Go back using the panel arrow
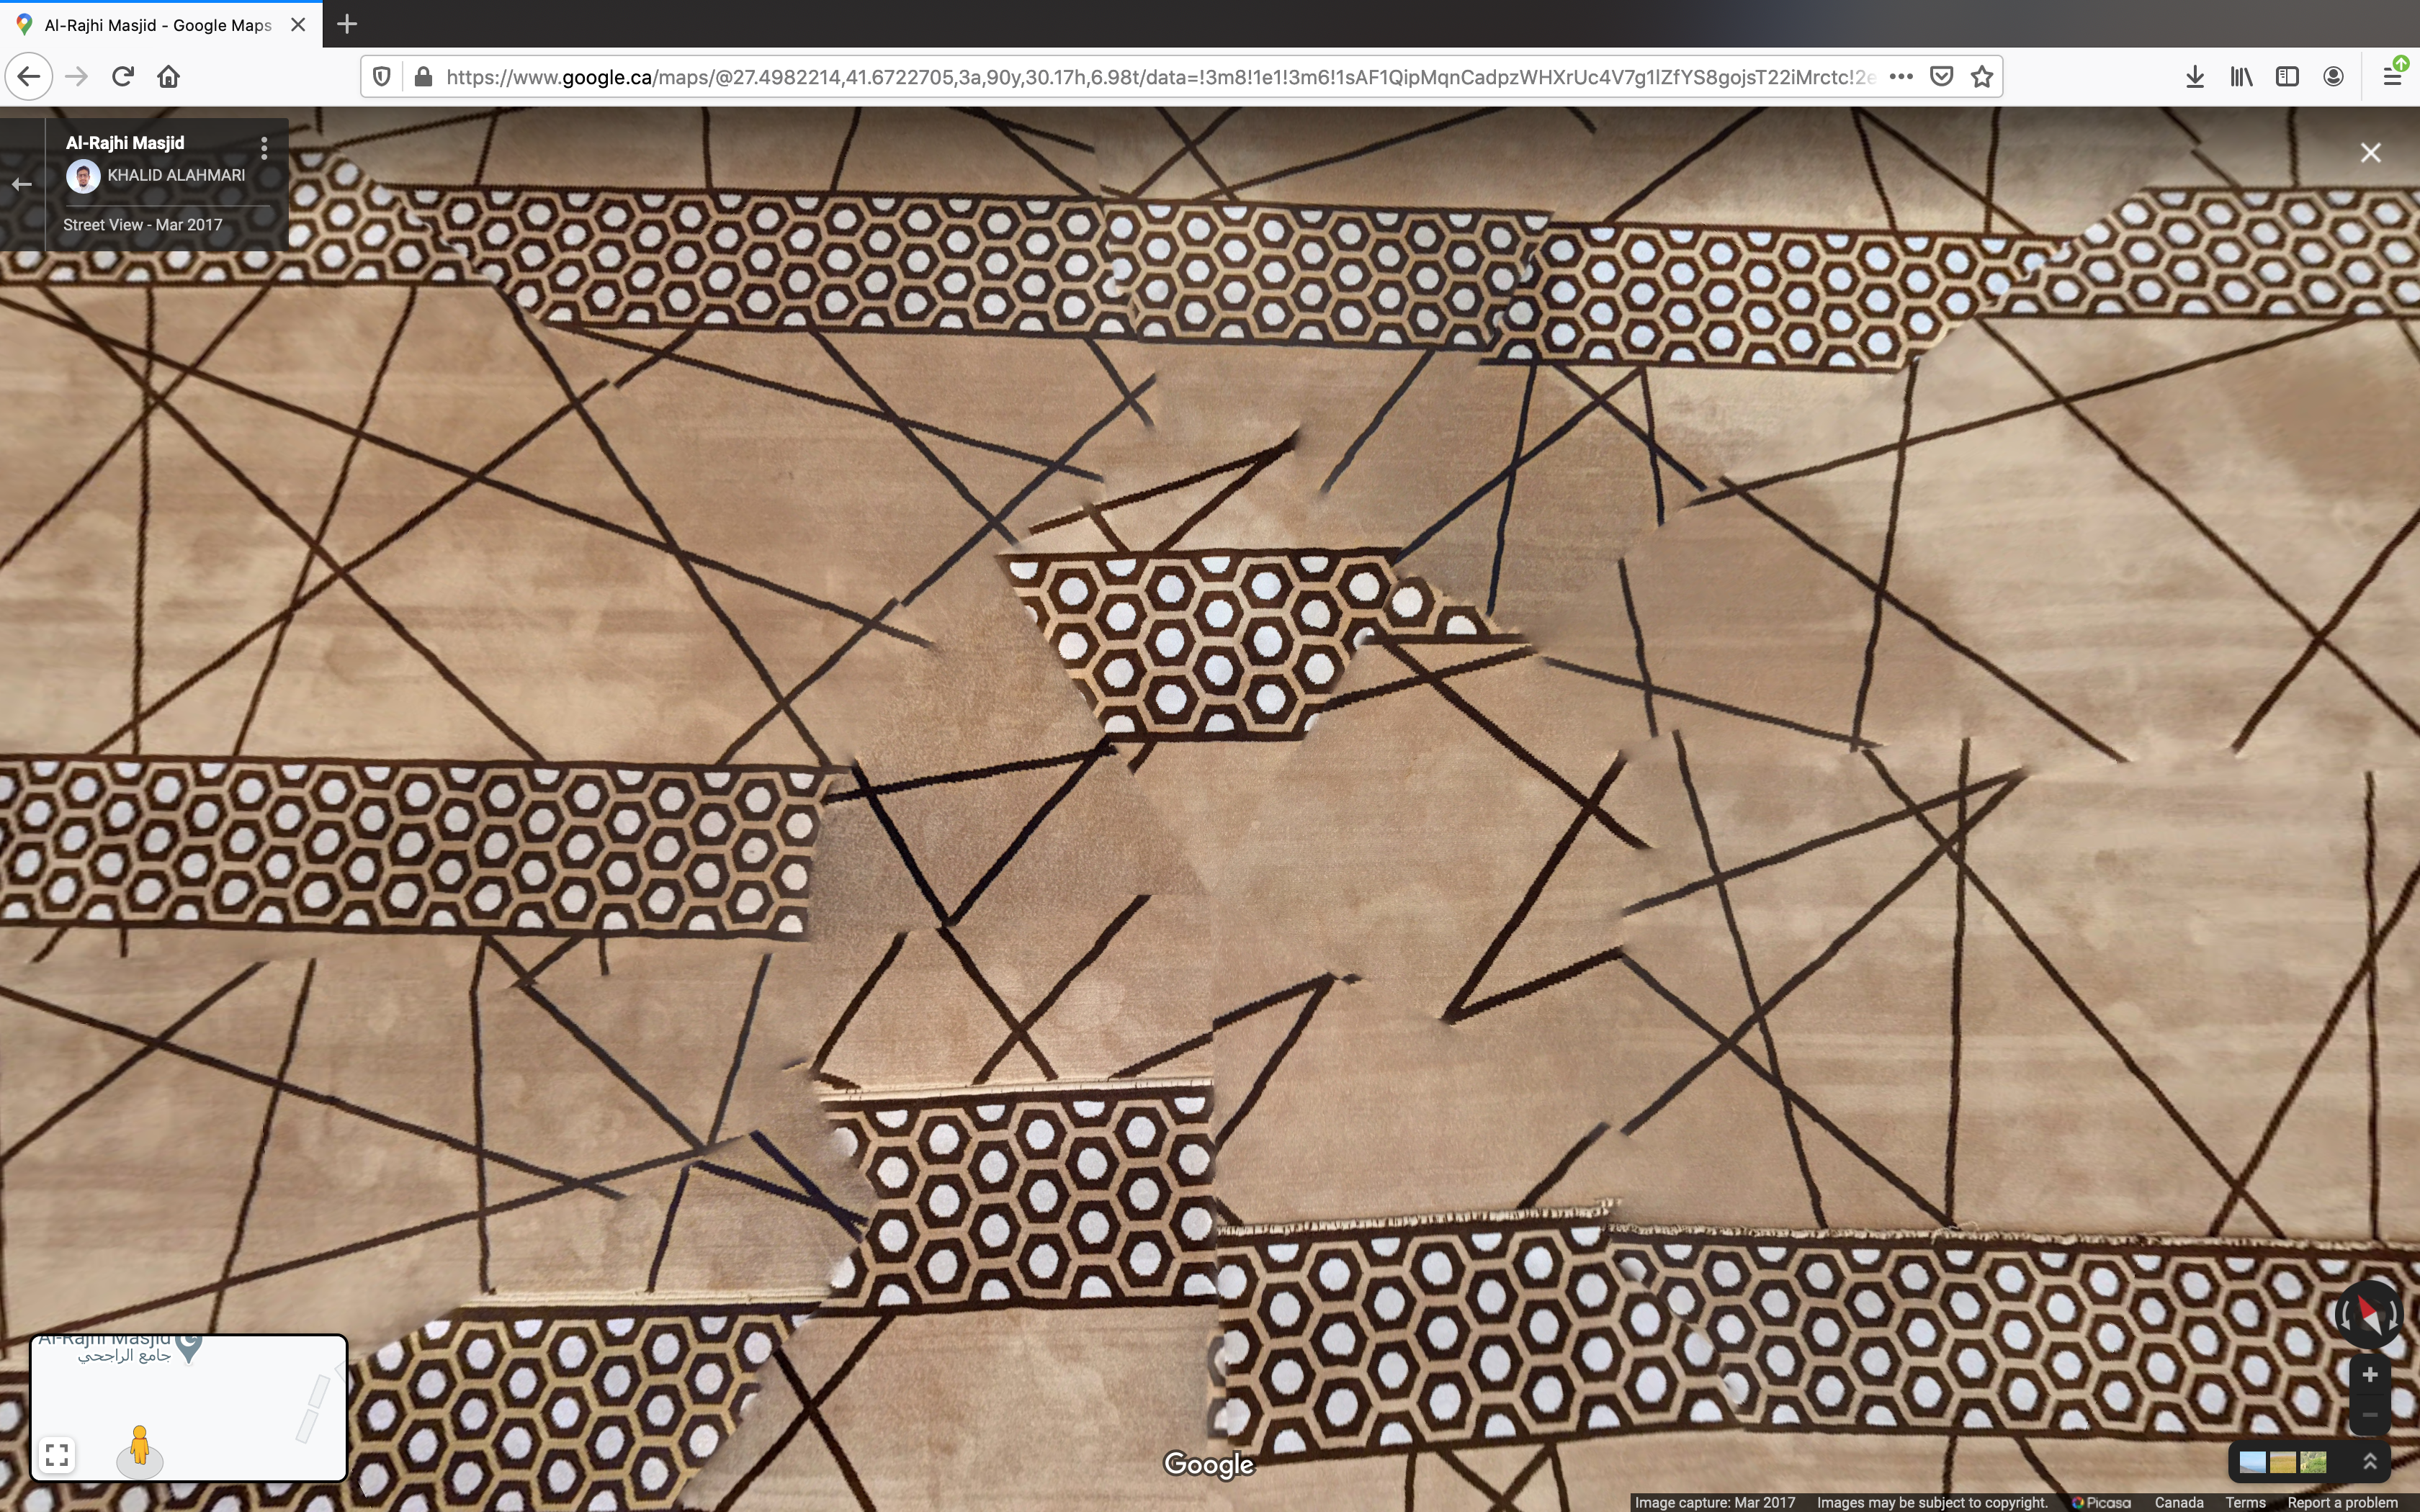Viewport: 2420px width, 1512px height. click(22, 184)
